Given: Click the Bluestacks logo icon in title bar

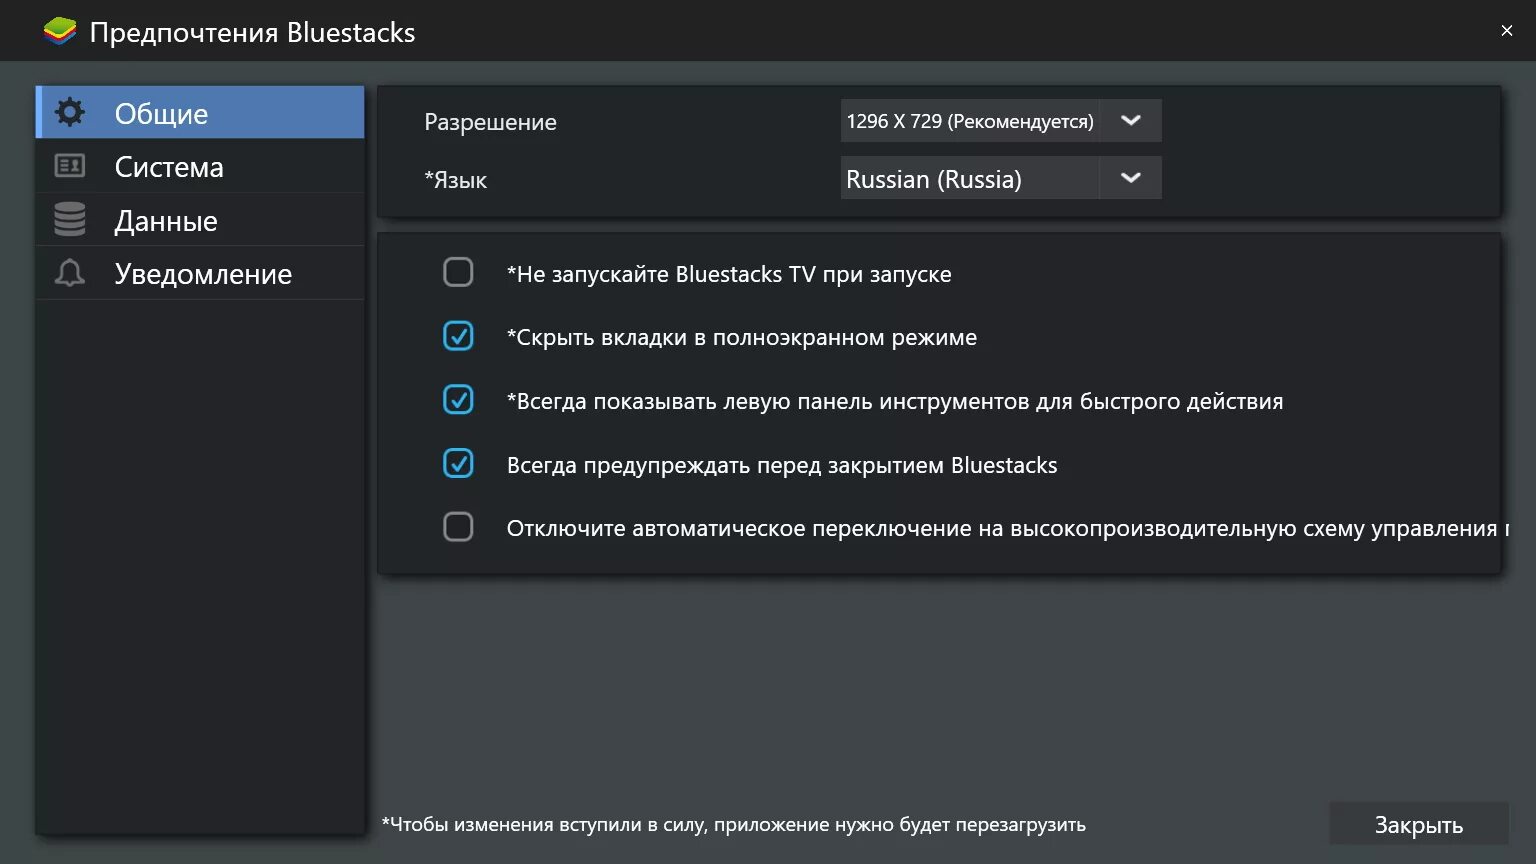Looking at the screenshot, I should [x=60, y=32].
